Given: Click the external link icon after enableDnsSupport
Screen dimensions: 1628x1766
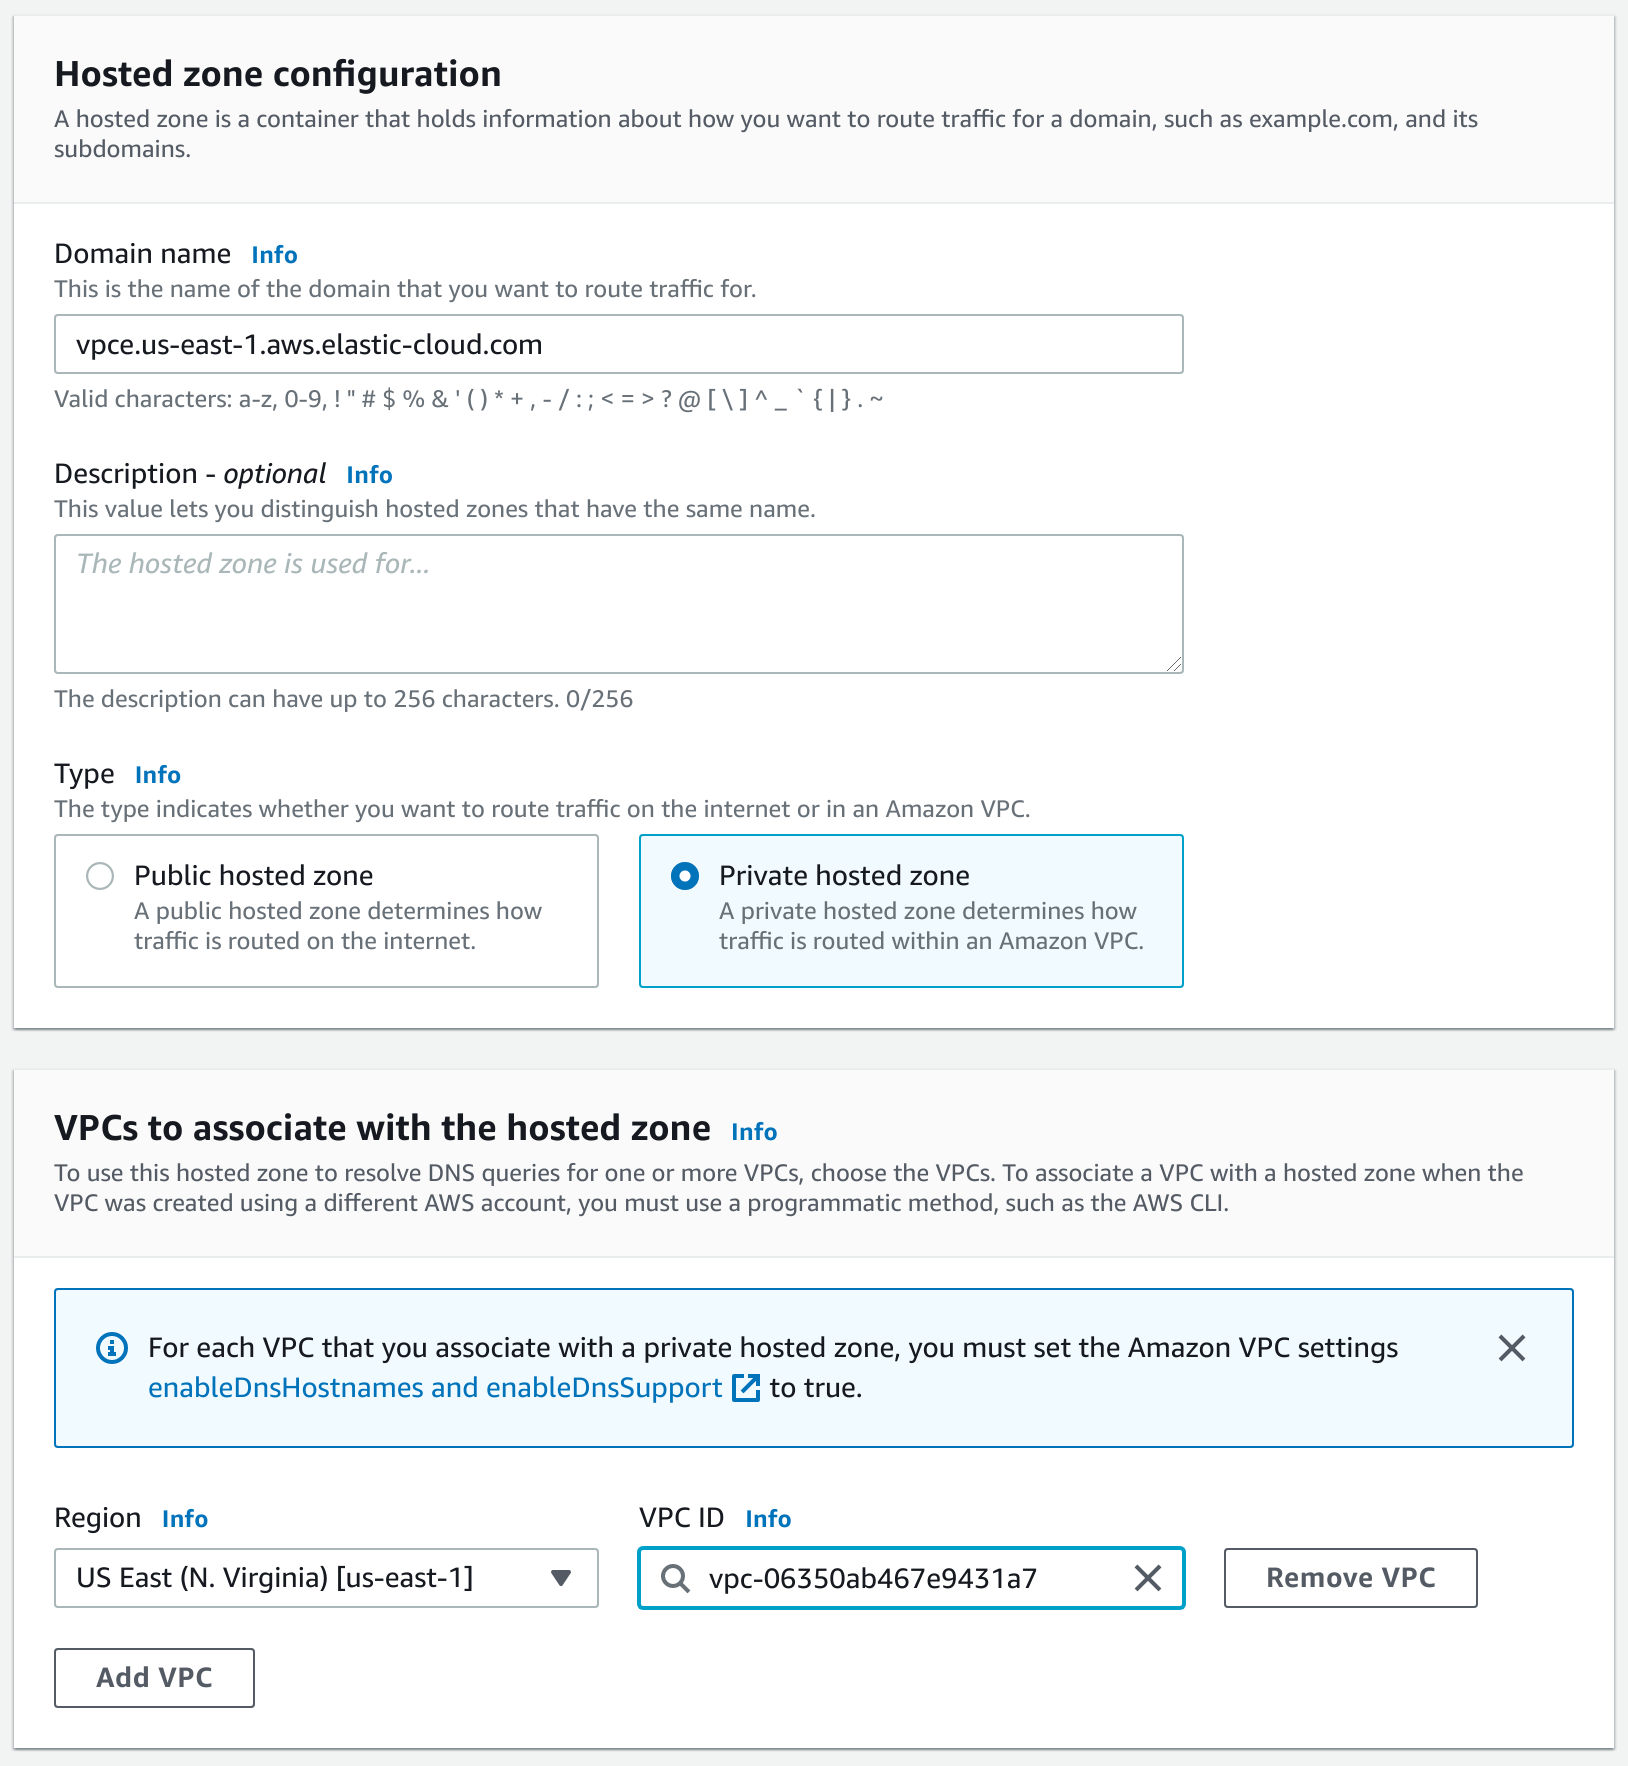Looking at the screenshot, I should click(745, 1388).
